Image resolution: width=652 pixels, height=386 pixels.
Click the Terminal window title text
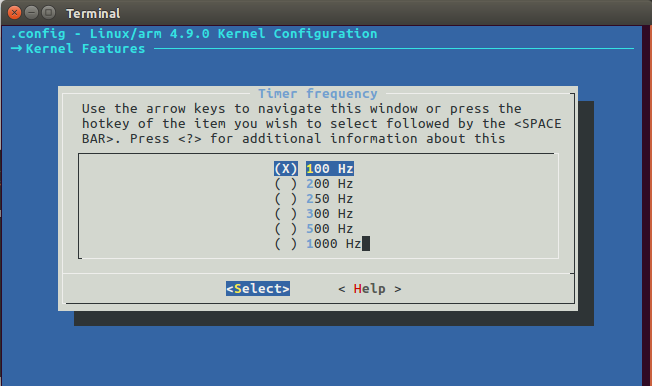pos(93,13)
